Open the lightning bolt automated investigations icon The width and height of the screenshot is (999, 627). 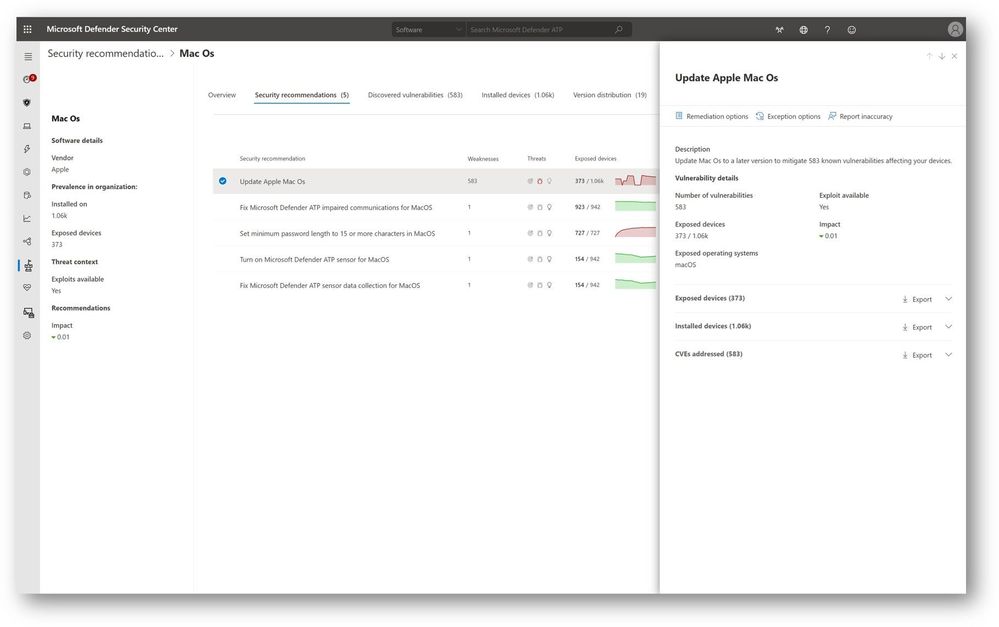[27, 149]
